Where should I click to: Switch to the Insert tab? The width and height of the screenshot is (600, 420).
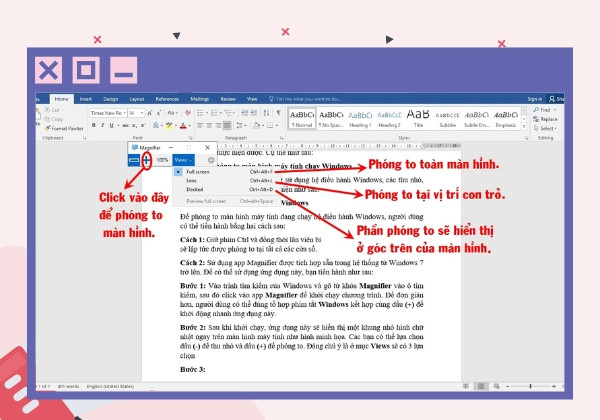tap(86, 99)
